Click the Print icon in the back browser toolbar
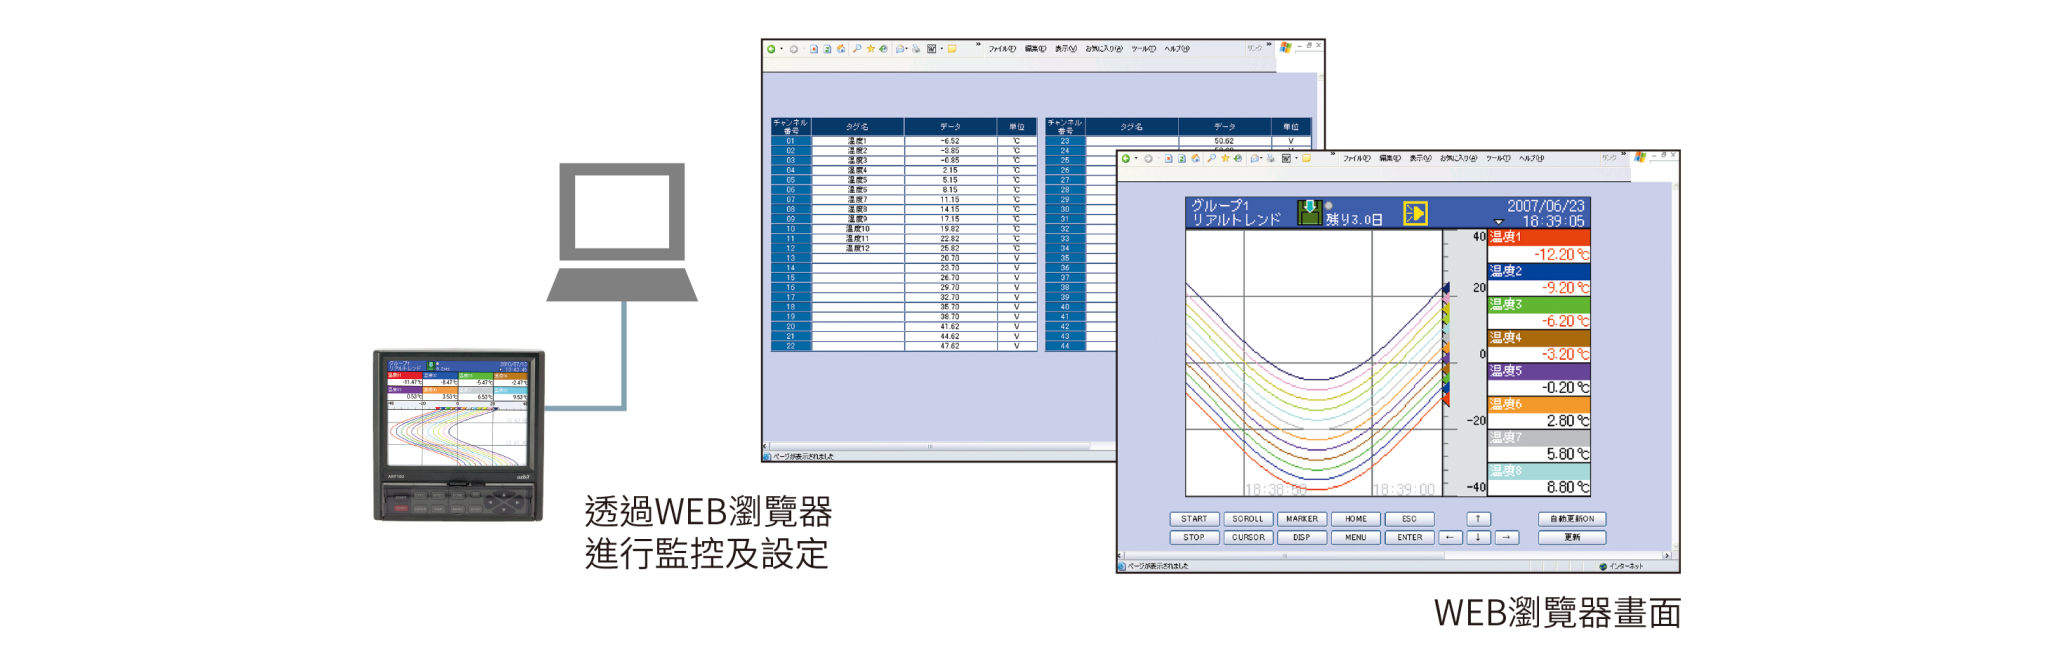 pyautogui.click(x=916, y=48)
